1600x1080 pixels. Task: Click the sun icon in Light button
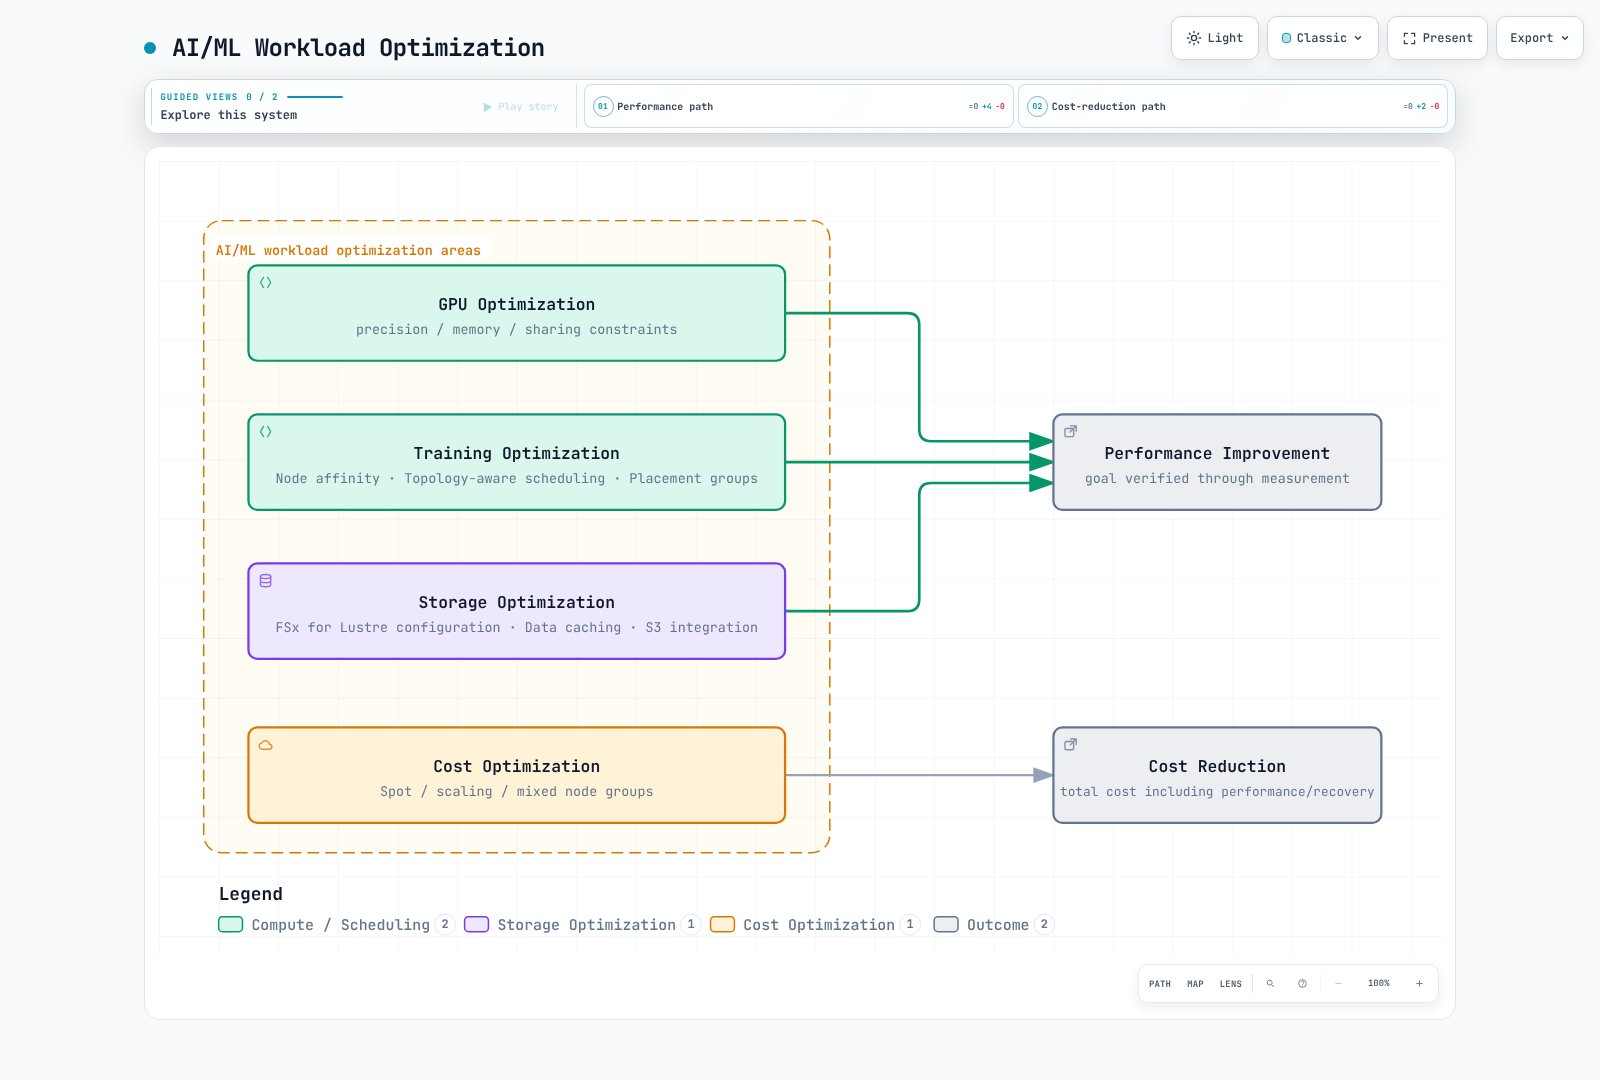1194,38
